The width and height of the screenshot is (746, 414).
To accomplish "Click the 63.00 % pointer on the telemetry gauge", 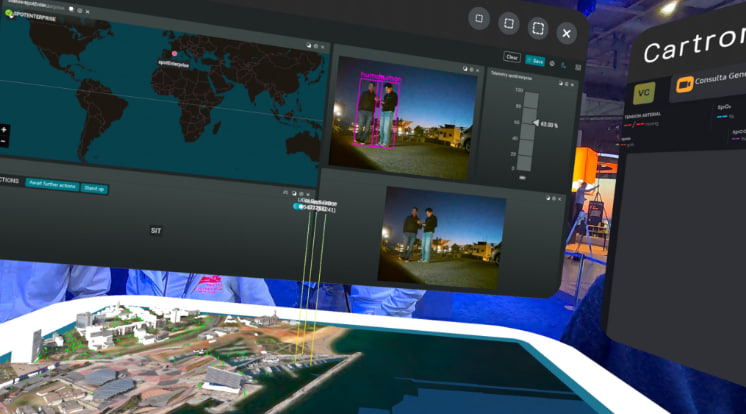I will tap(545, 124).
